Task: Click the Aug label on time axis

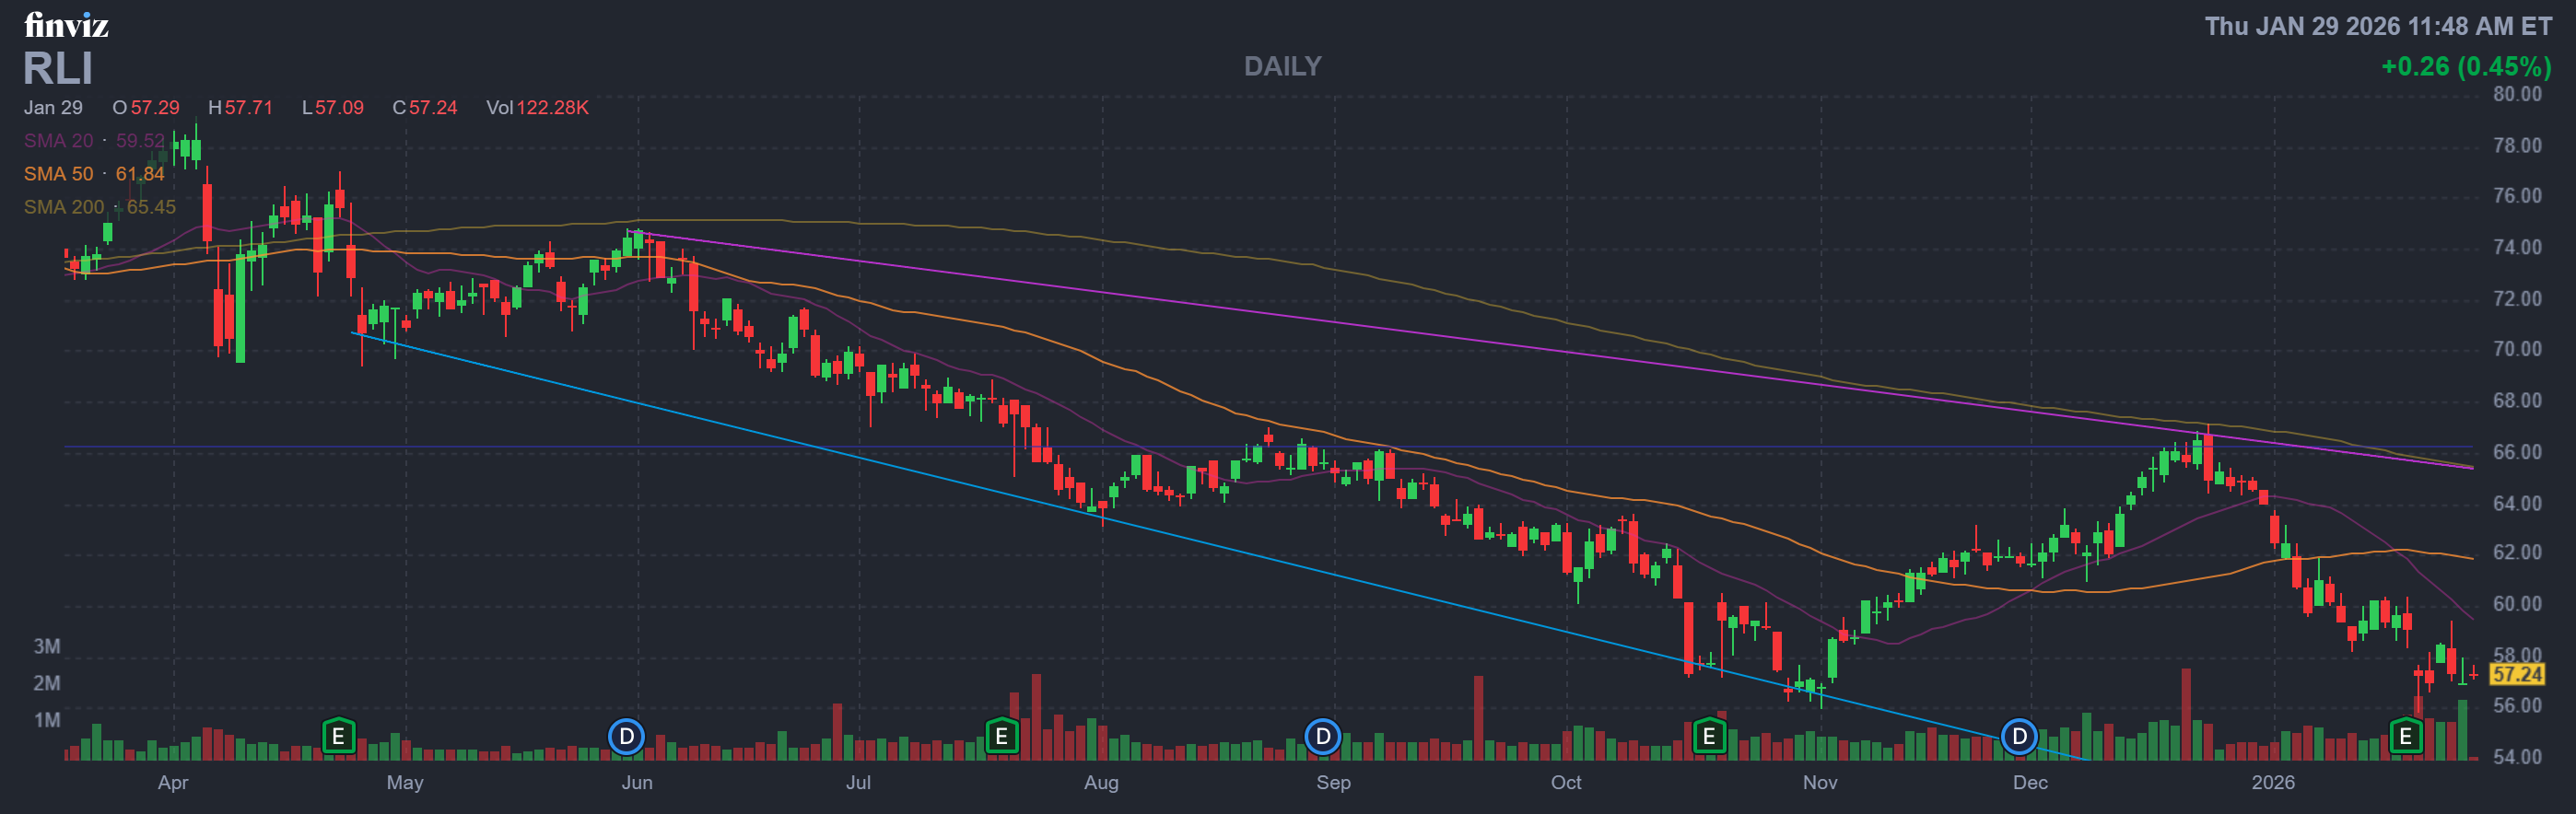Action: [x=1101, y=782]
